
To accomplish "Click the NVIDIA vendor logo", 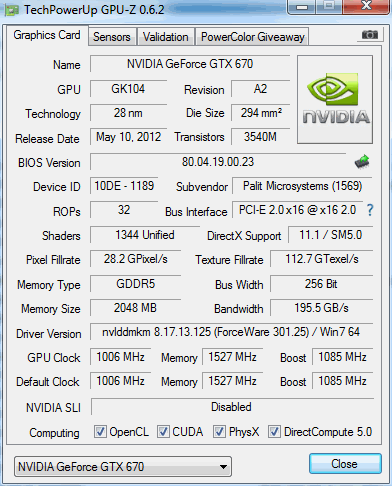I will coord(335,100).
